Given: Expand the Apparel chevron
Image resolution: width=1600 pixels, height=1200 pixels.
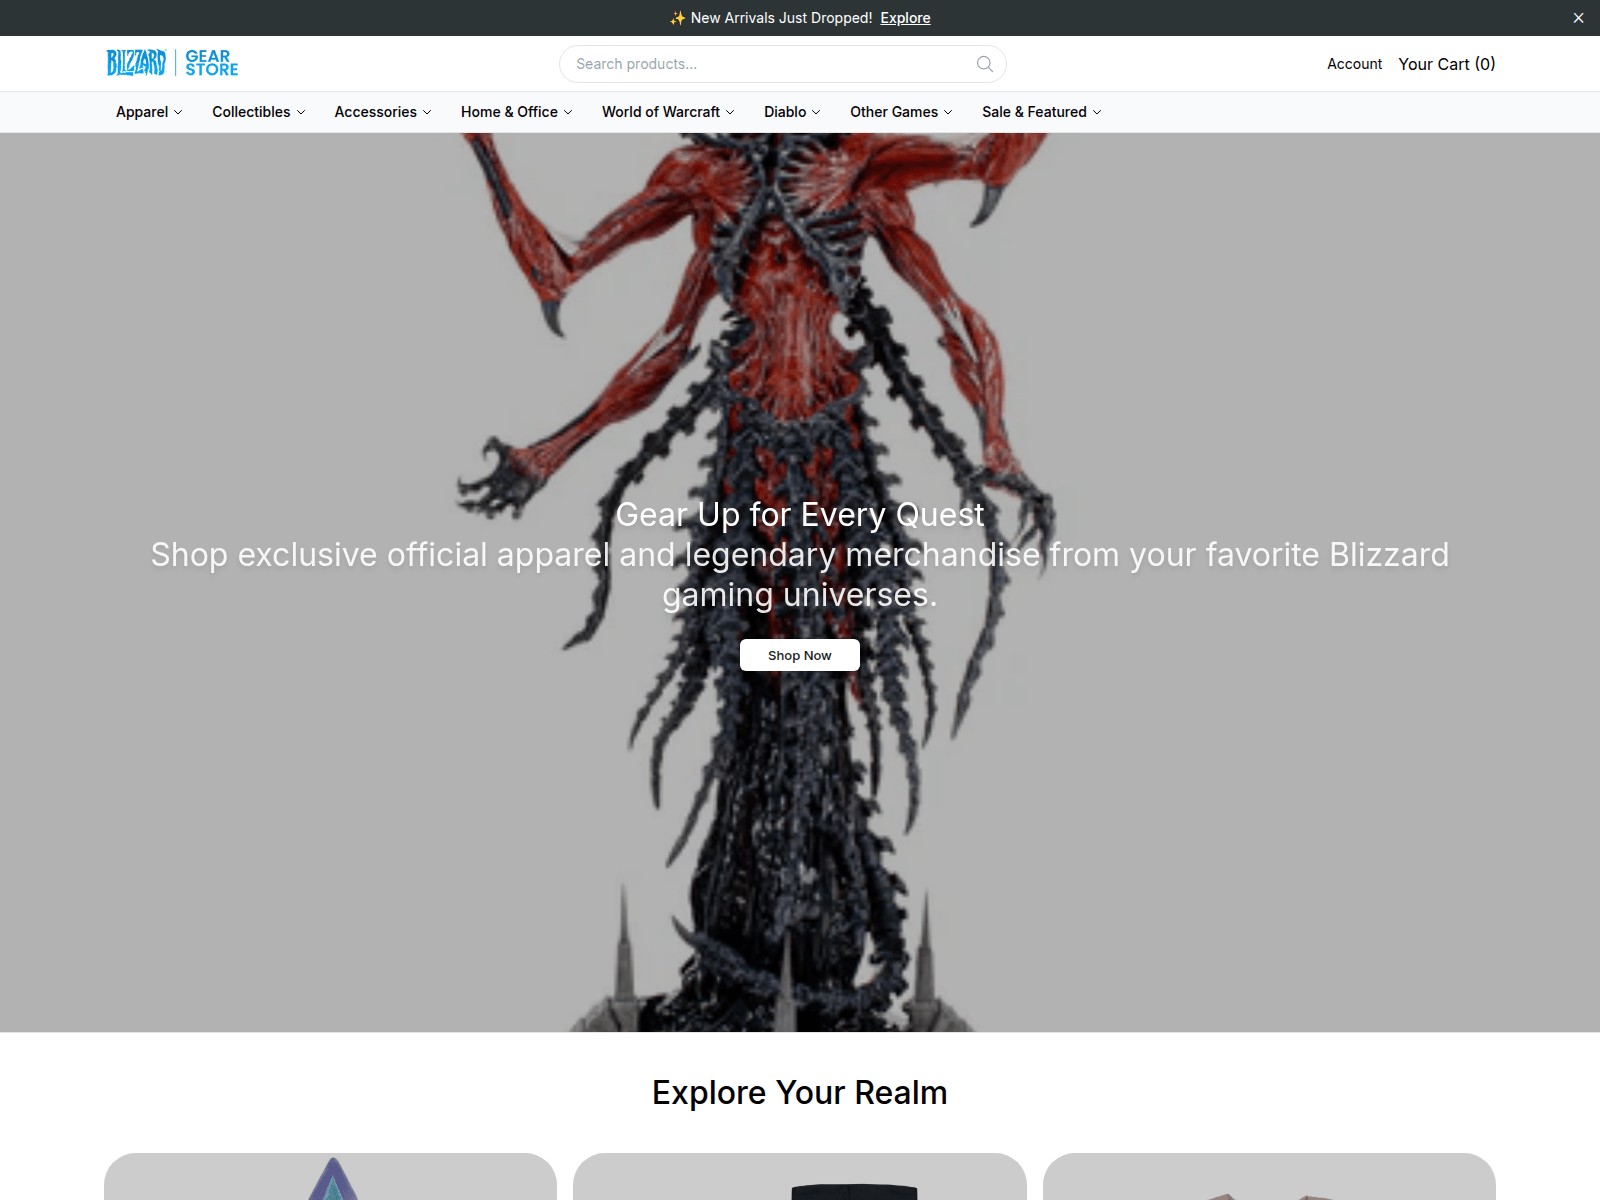Looking at the screenshot, I should [178, 112].
